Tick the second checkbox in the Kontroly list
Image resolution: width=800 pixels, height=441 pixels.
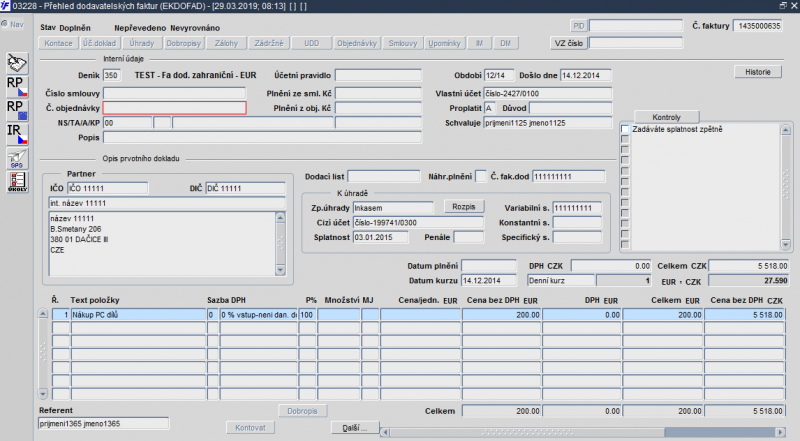(625, 139)
